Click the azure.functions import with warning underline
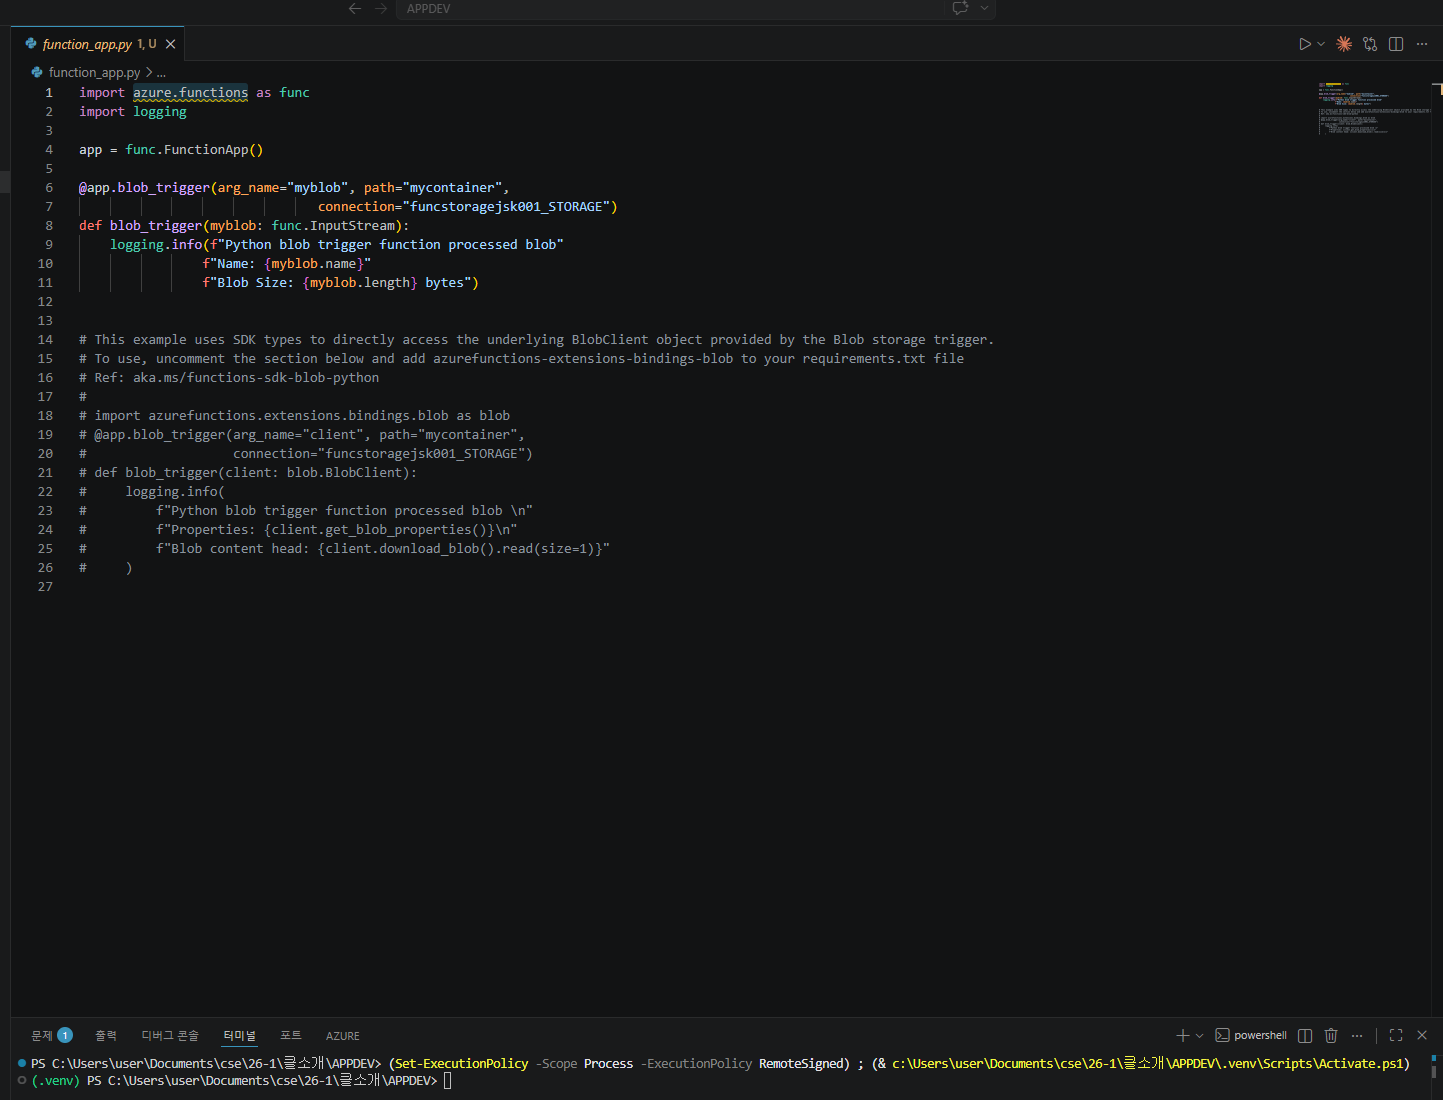Screen dimensions: 1443x1100 190,92
